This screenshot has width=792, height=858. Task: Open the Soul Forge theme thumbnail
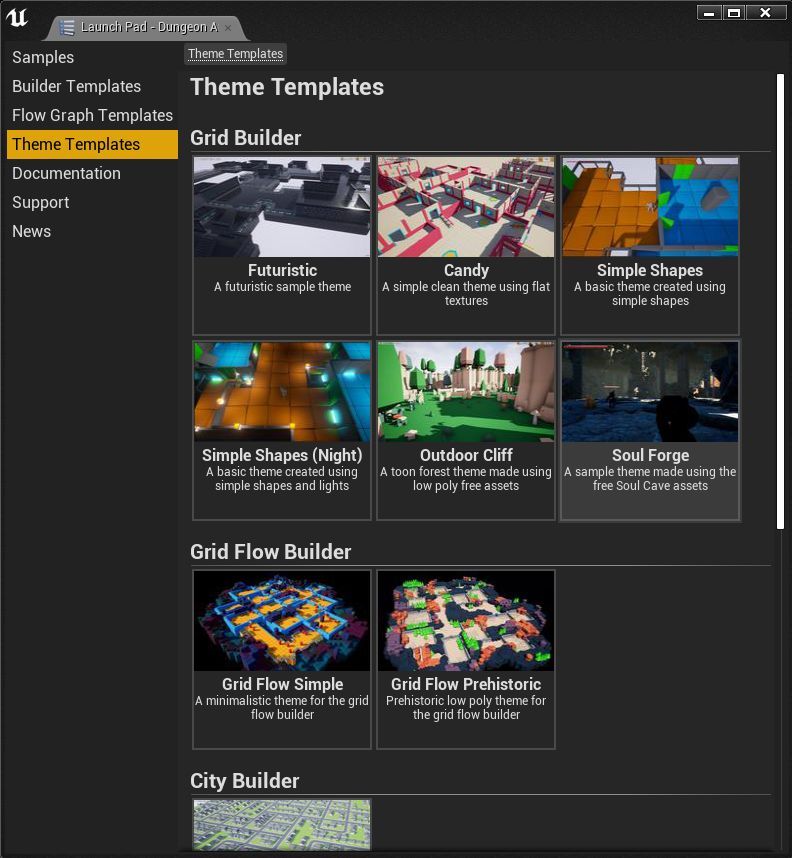click(x=650, y=392)
